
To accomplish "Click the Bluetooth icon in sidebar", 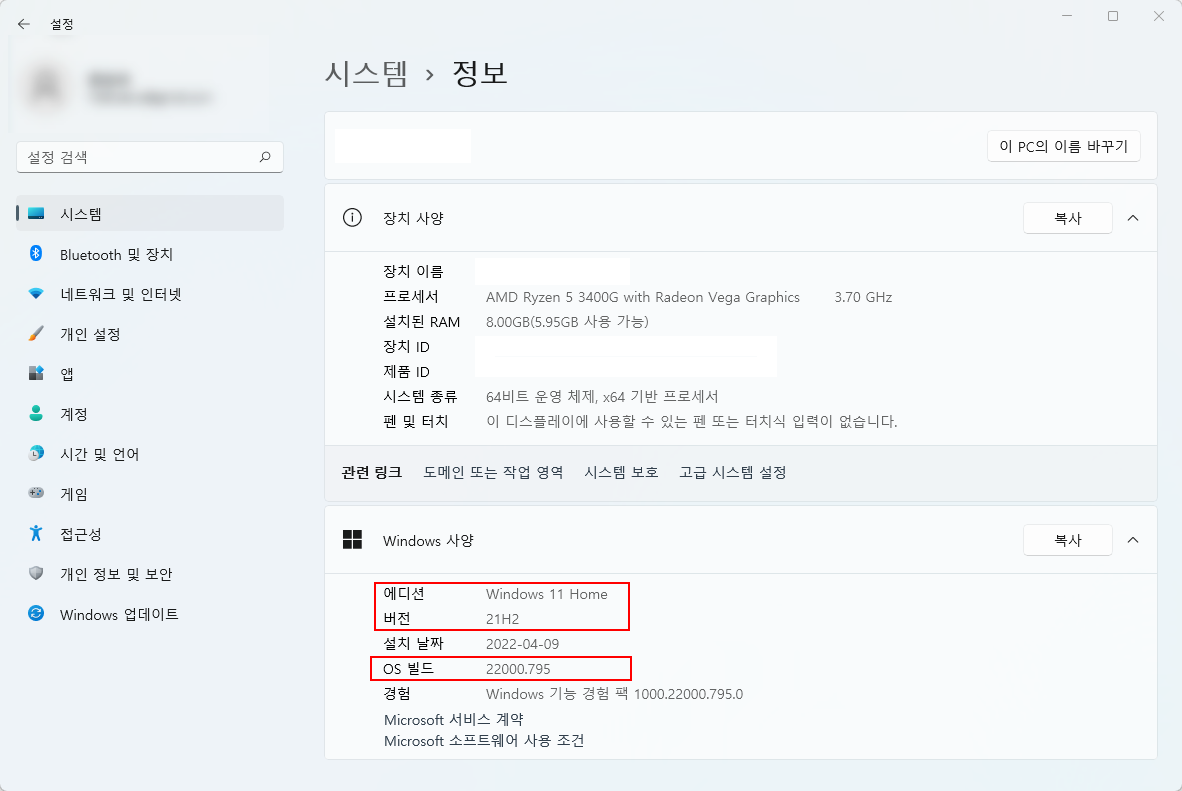I will click(x=36, y=253).
